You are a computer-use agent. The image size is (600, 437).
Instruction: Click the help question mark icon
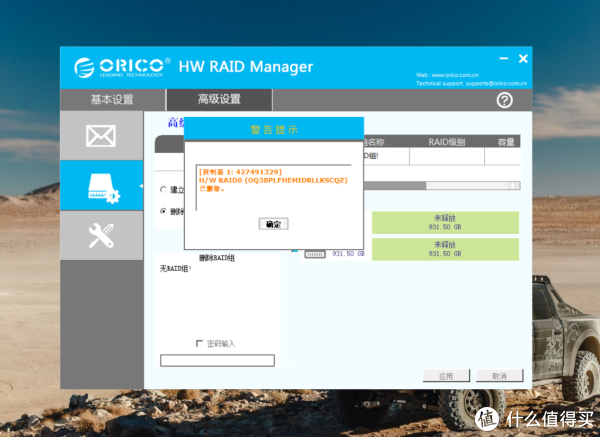pos(504,100)
